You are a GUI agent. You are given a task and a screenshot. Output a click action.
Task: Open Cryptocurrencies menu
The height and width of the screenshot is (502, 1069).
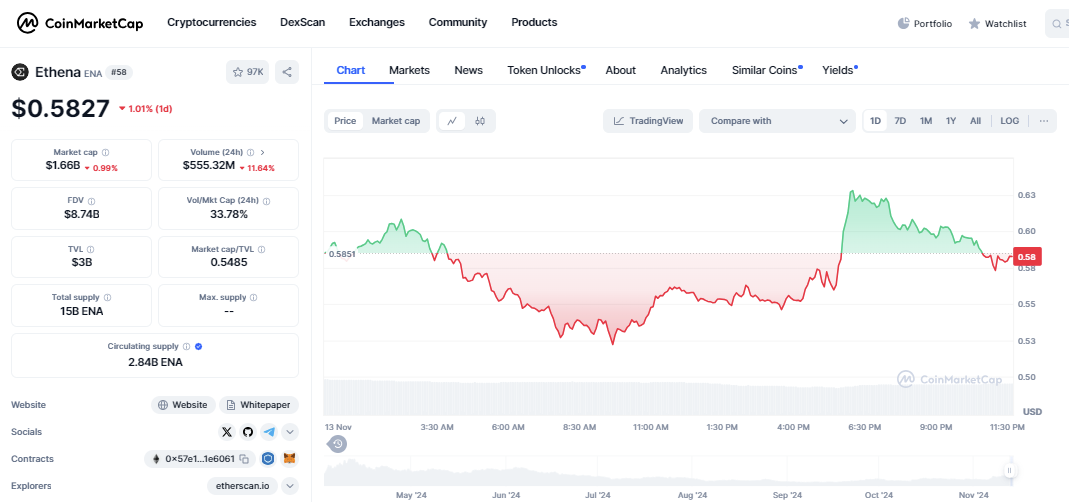(x=212, y=23)
